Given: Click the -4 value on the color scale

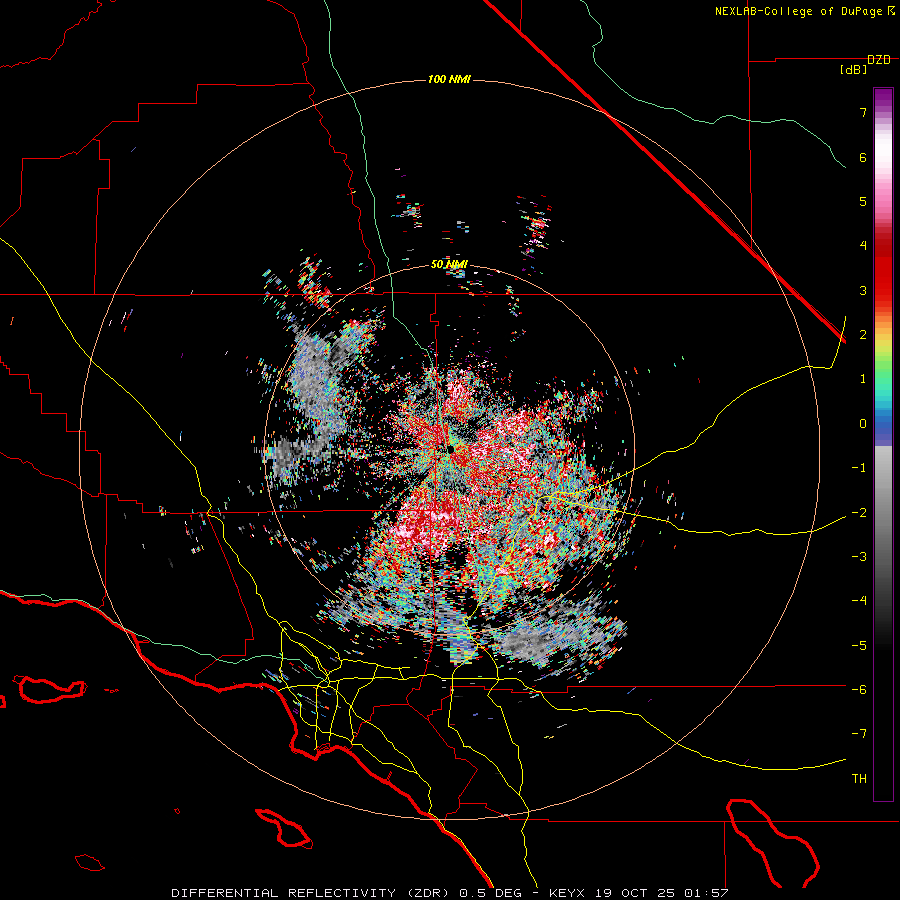Looking at the screenshot, I should pyautogui.click(x=859, y=601).
